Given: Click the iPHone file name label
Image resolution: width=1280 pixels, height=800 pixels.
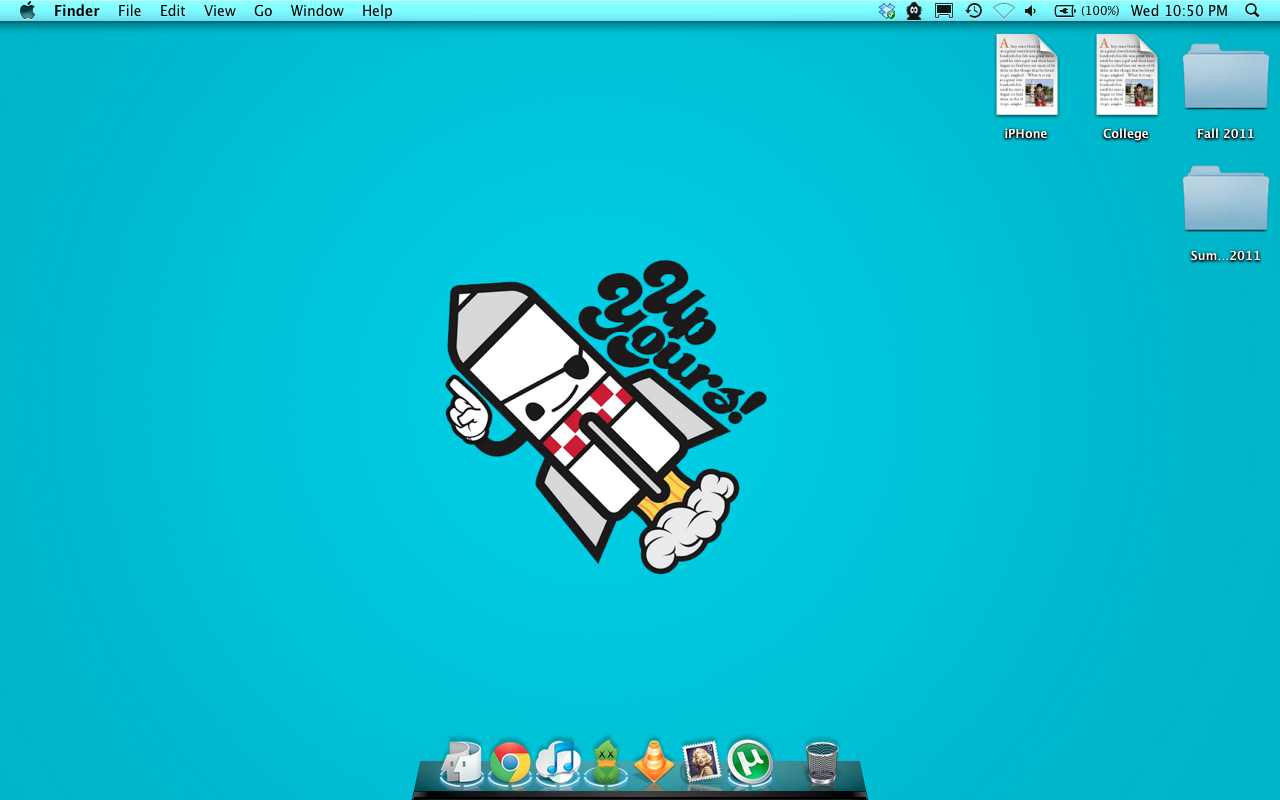Looking at the screenshot, I should 1026,134.
